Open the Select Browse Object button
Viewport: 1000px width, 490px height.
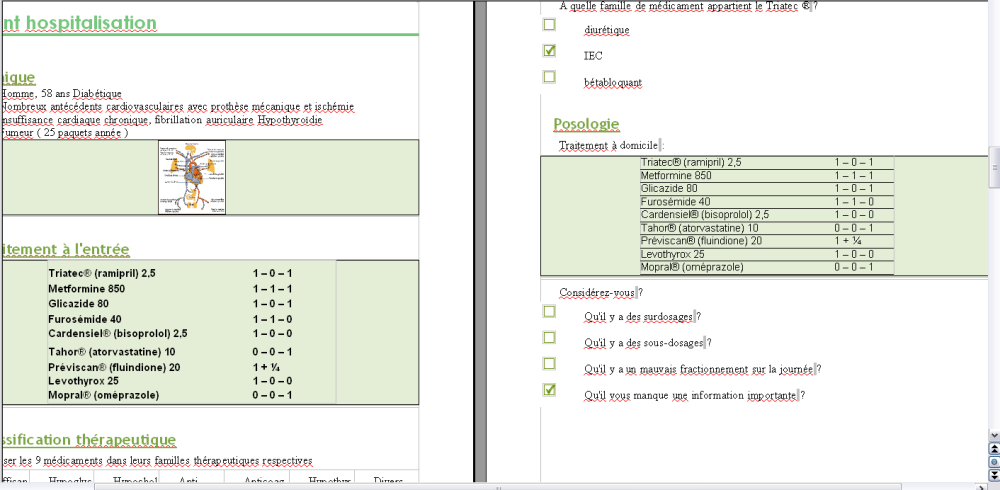point(993,461)
